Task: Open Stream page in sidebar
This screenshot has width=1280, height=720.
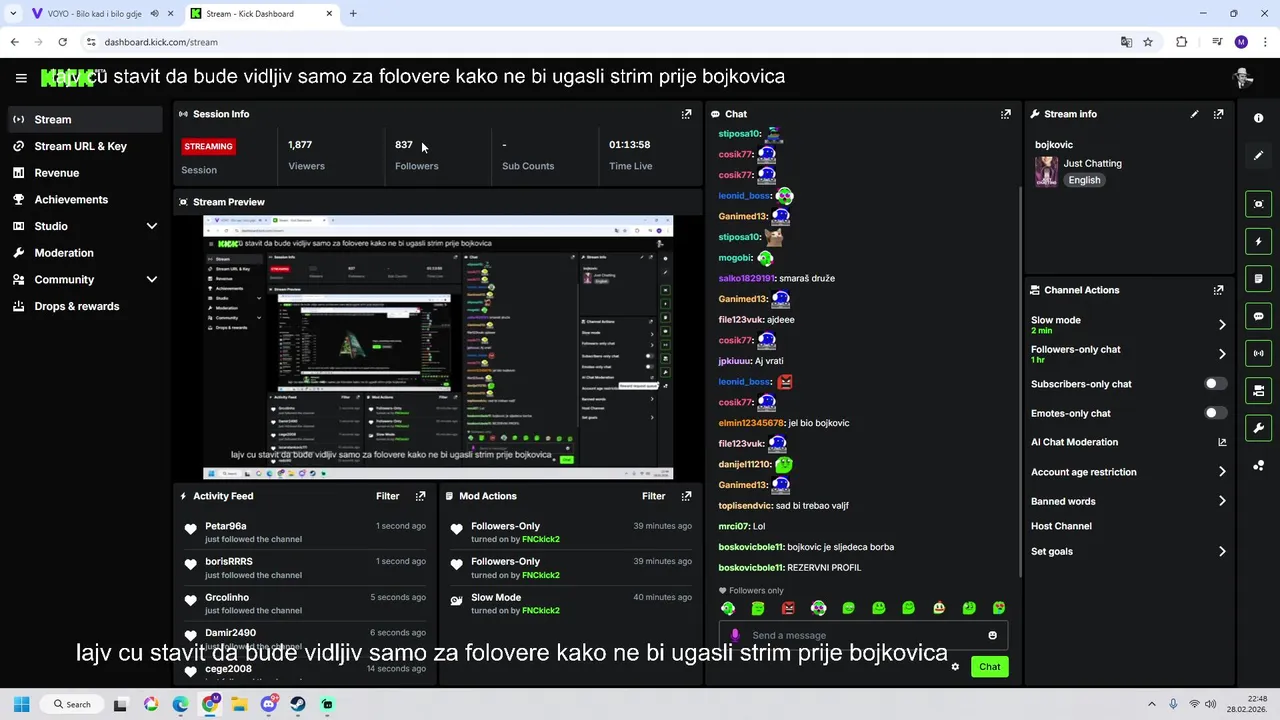Action: pyautogui.click(x=85, y=119)
